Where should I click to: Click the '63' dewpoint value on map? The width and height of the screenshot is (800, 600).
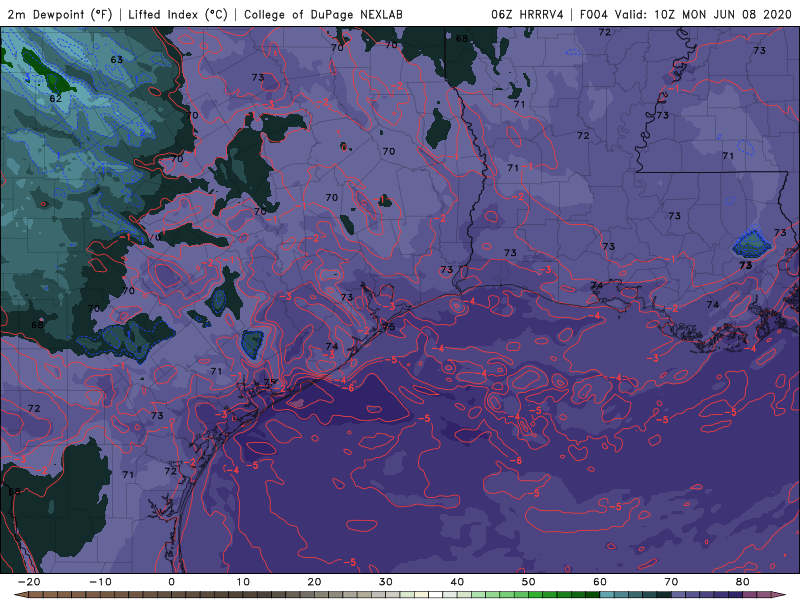[x=117, y=60]
